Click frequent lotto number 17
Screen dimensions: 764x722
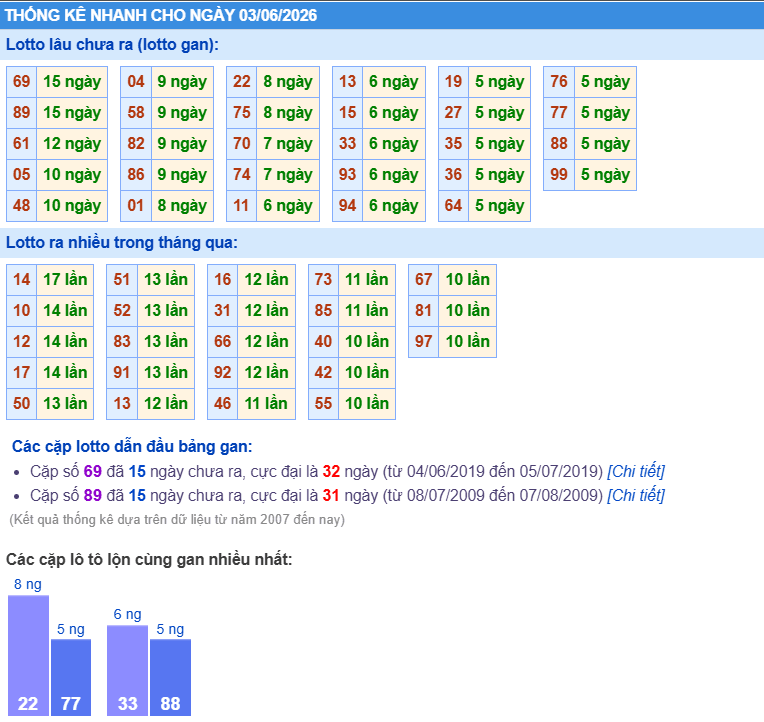pos(21,373)
